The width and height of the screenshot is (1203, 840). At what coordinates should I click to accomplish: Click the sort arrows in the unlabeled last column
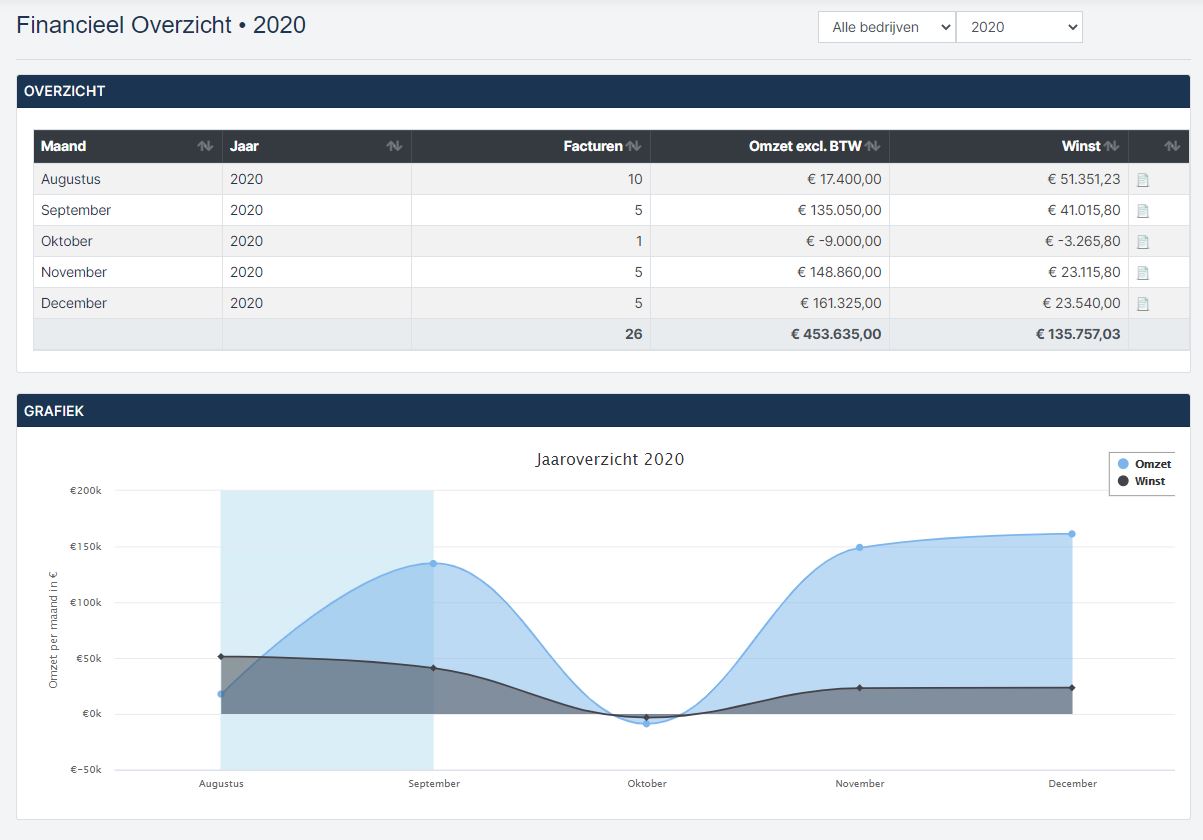[x=1172, y=146]
